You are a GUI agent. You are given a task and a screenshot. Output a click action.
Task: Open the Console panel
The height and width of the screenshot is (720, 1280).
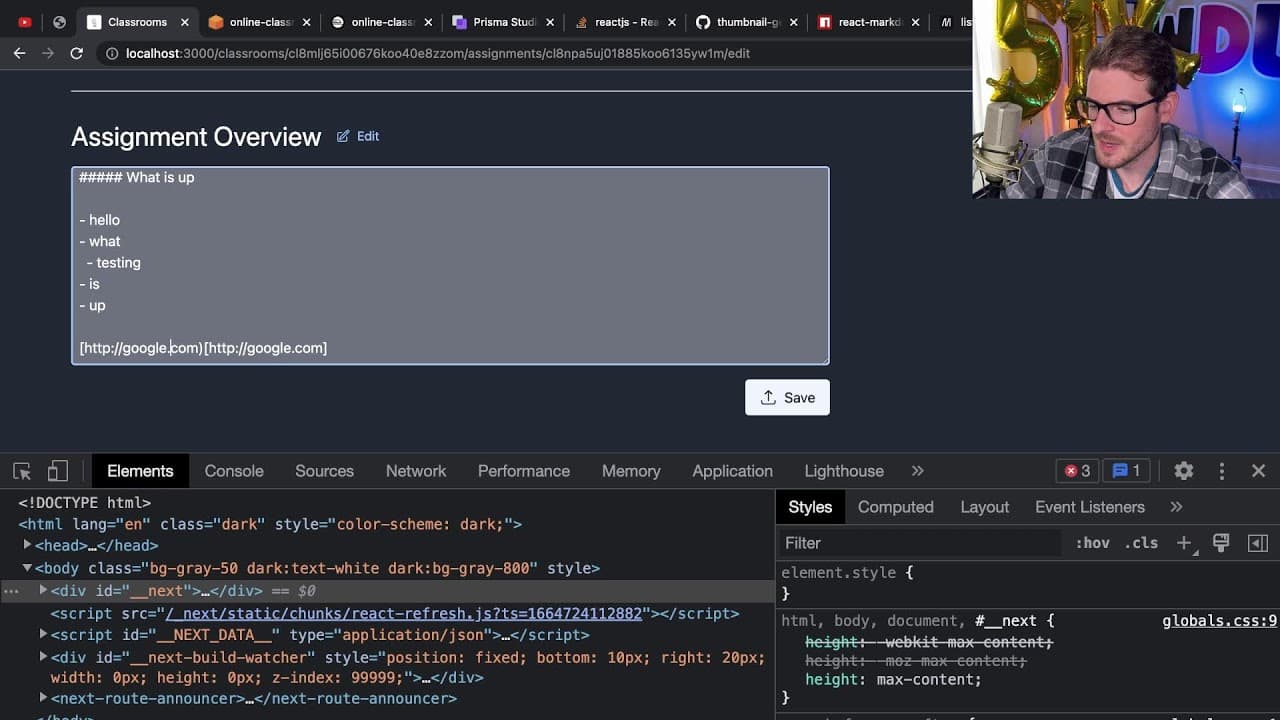[234, 471]
